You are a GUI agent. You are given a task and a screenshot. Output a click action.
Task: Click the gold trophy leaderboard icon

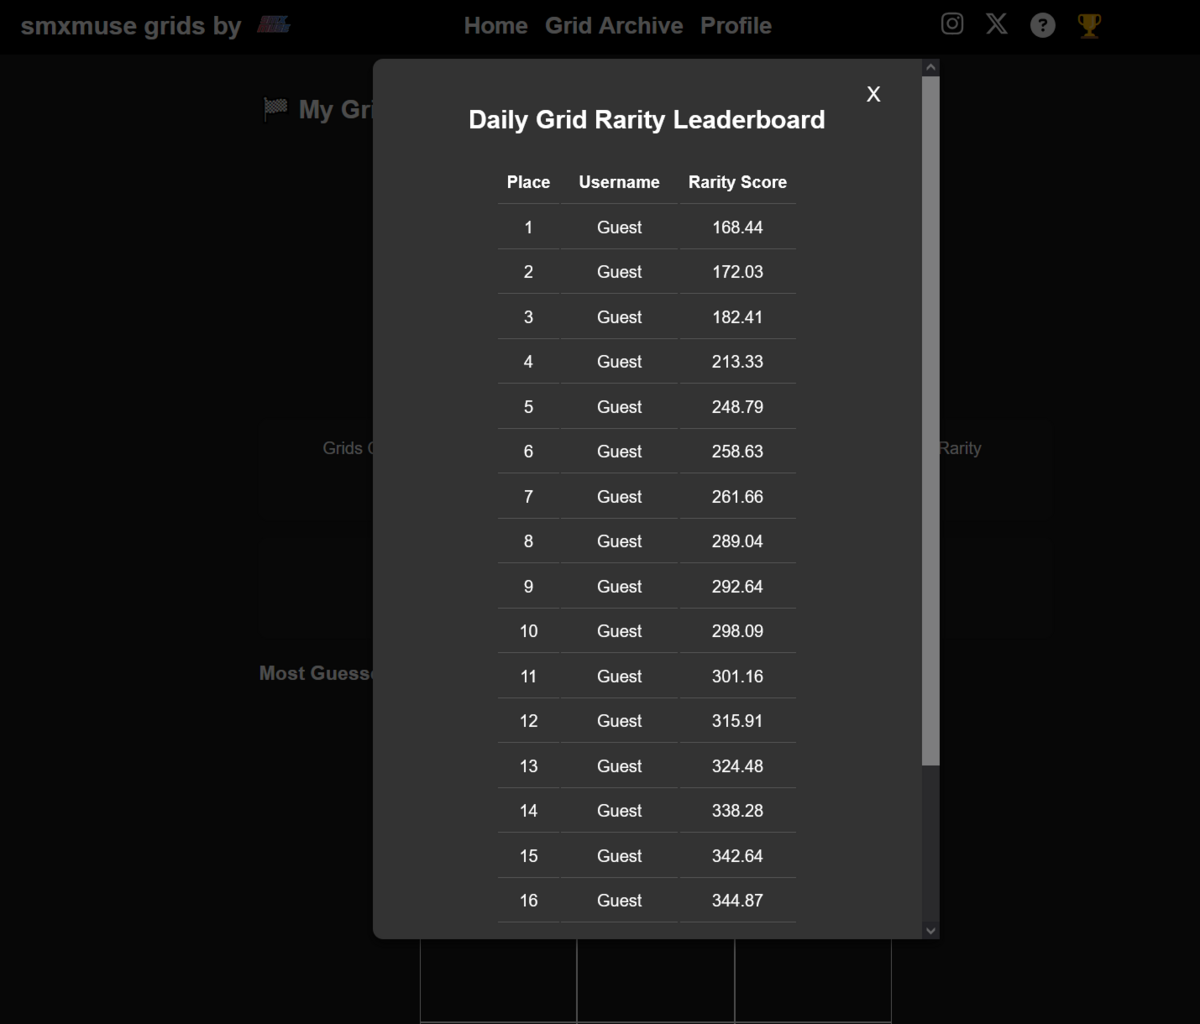tap(1089, 25)
